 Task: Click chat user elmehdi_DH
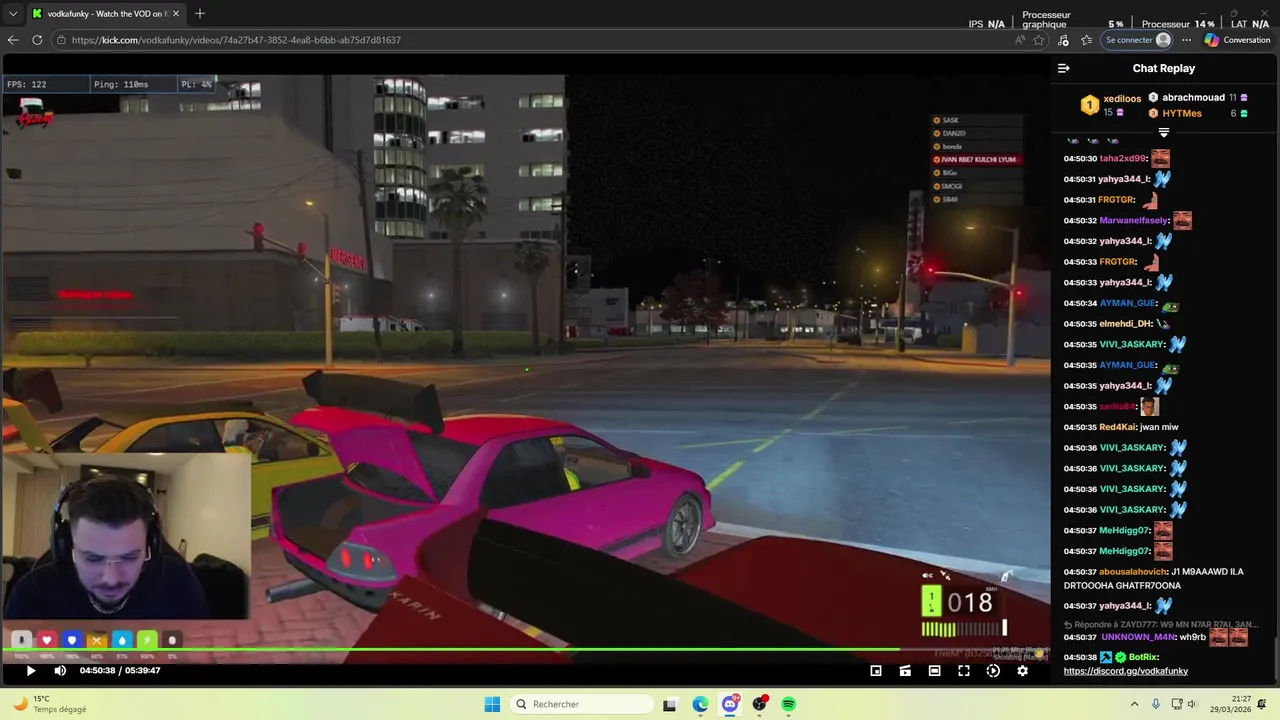click(1126, 324)
